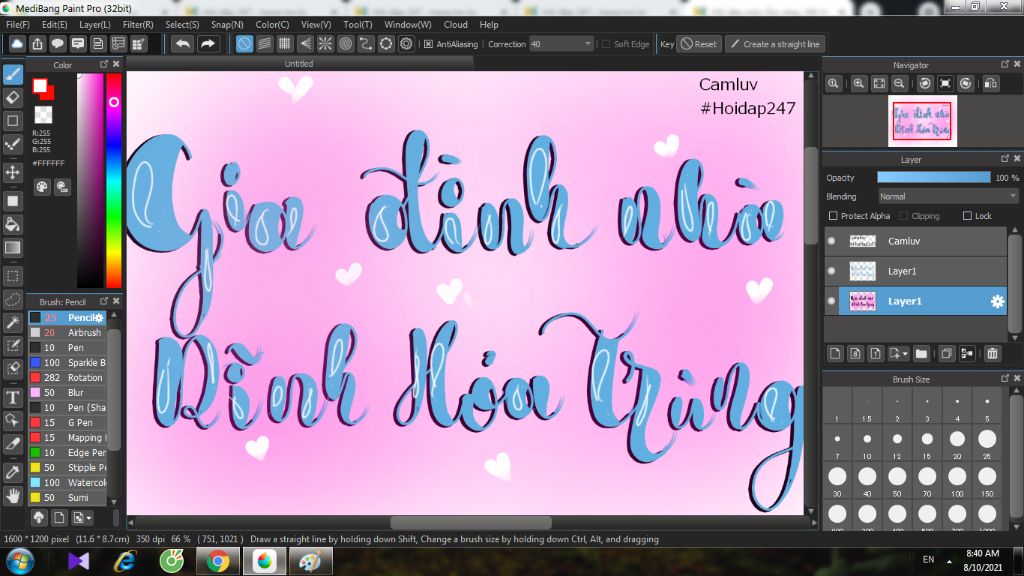This screenshot has height=576, width=1024.
Task: Turn snap off with blue toggle
Action: pos(244,44)
